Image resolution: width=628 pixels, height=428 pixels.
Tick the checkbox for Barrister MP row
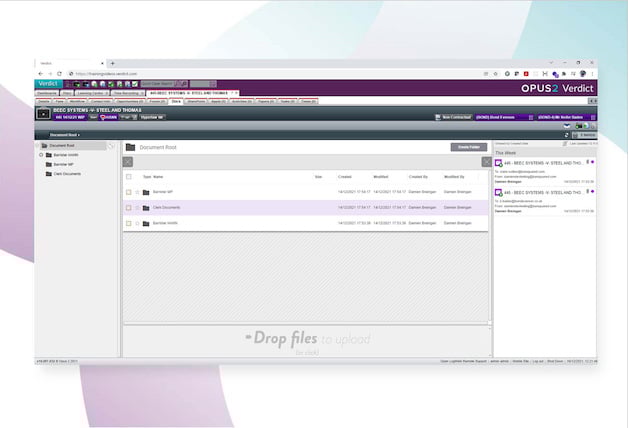click(128, 191)
